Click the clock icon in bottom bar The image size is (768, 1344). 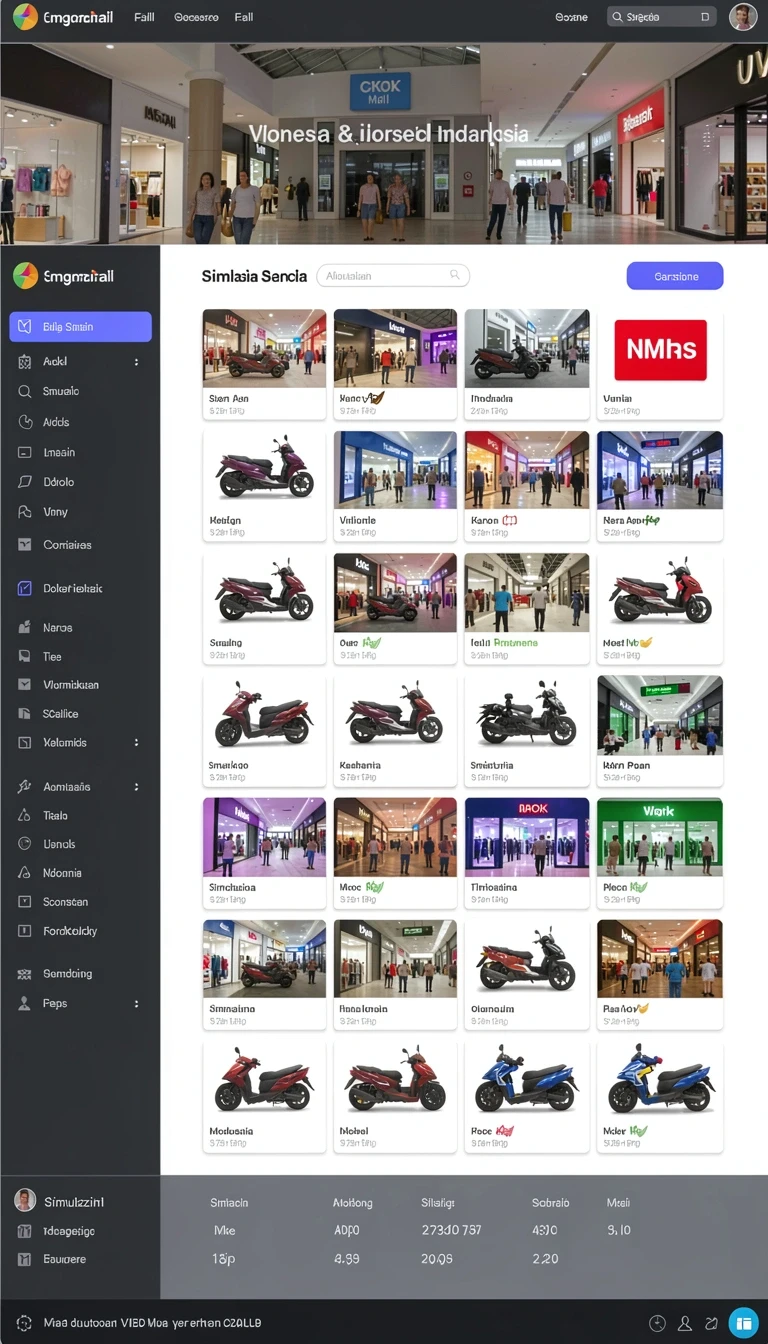(657, 1323)
